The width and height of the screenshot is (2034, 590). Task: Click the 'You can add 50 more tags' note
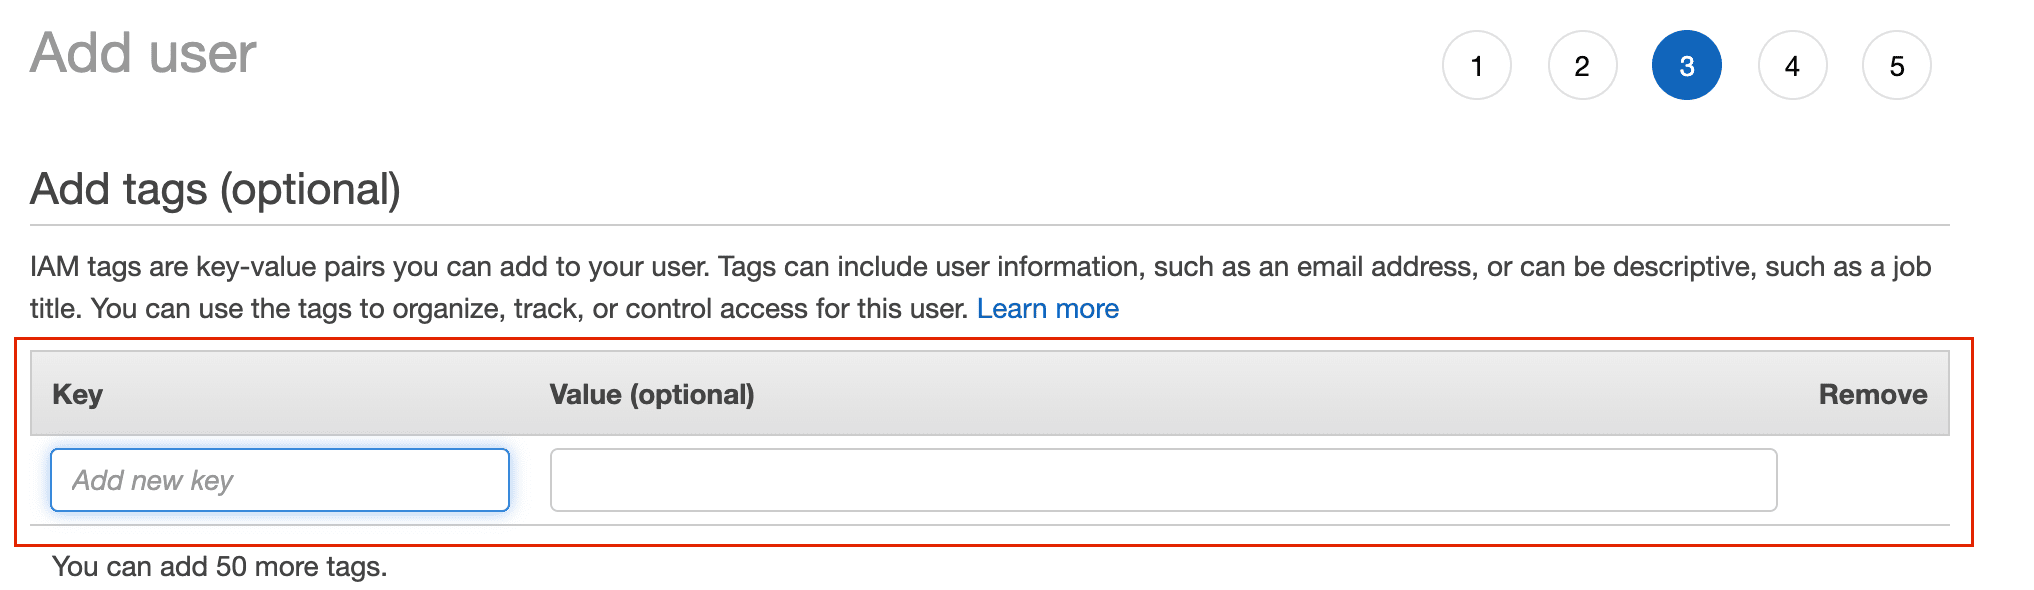(x=219, y=567)
